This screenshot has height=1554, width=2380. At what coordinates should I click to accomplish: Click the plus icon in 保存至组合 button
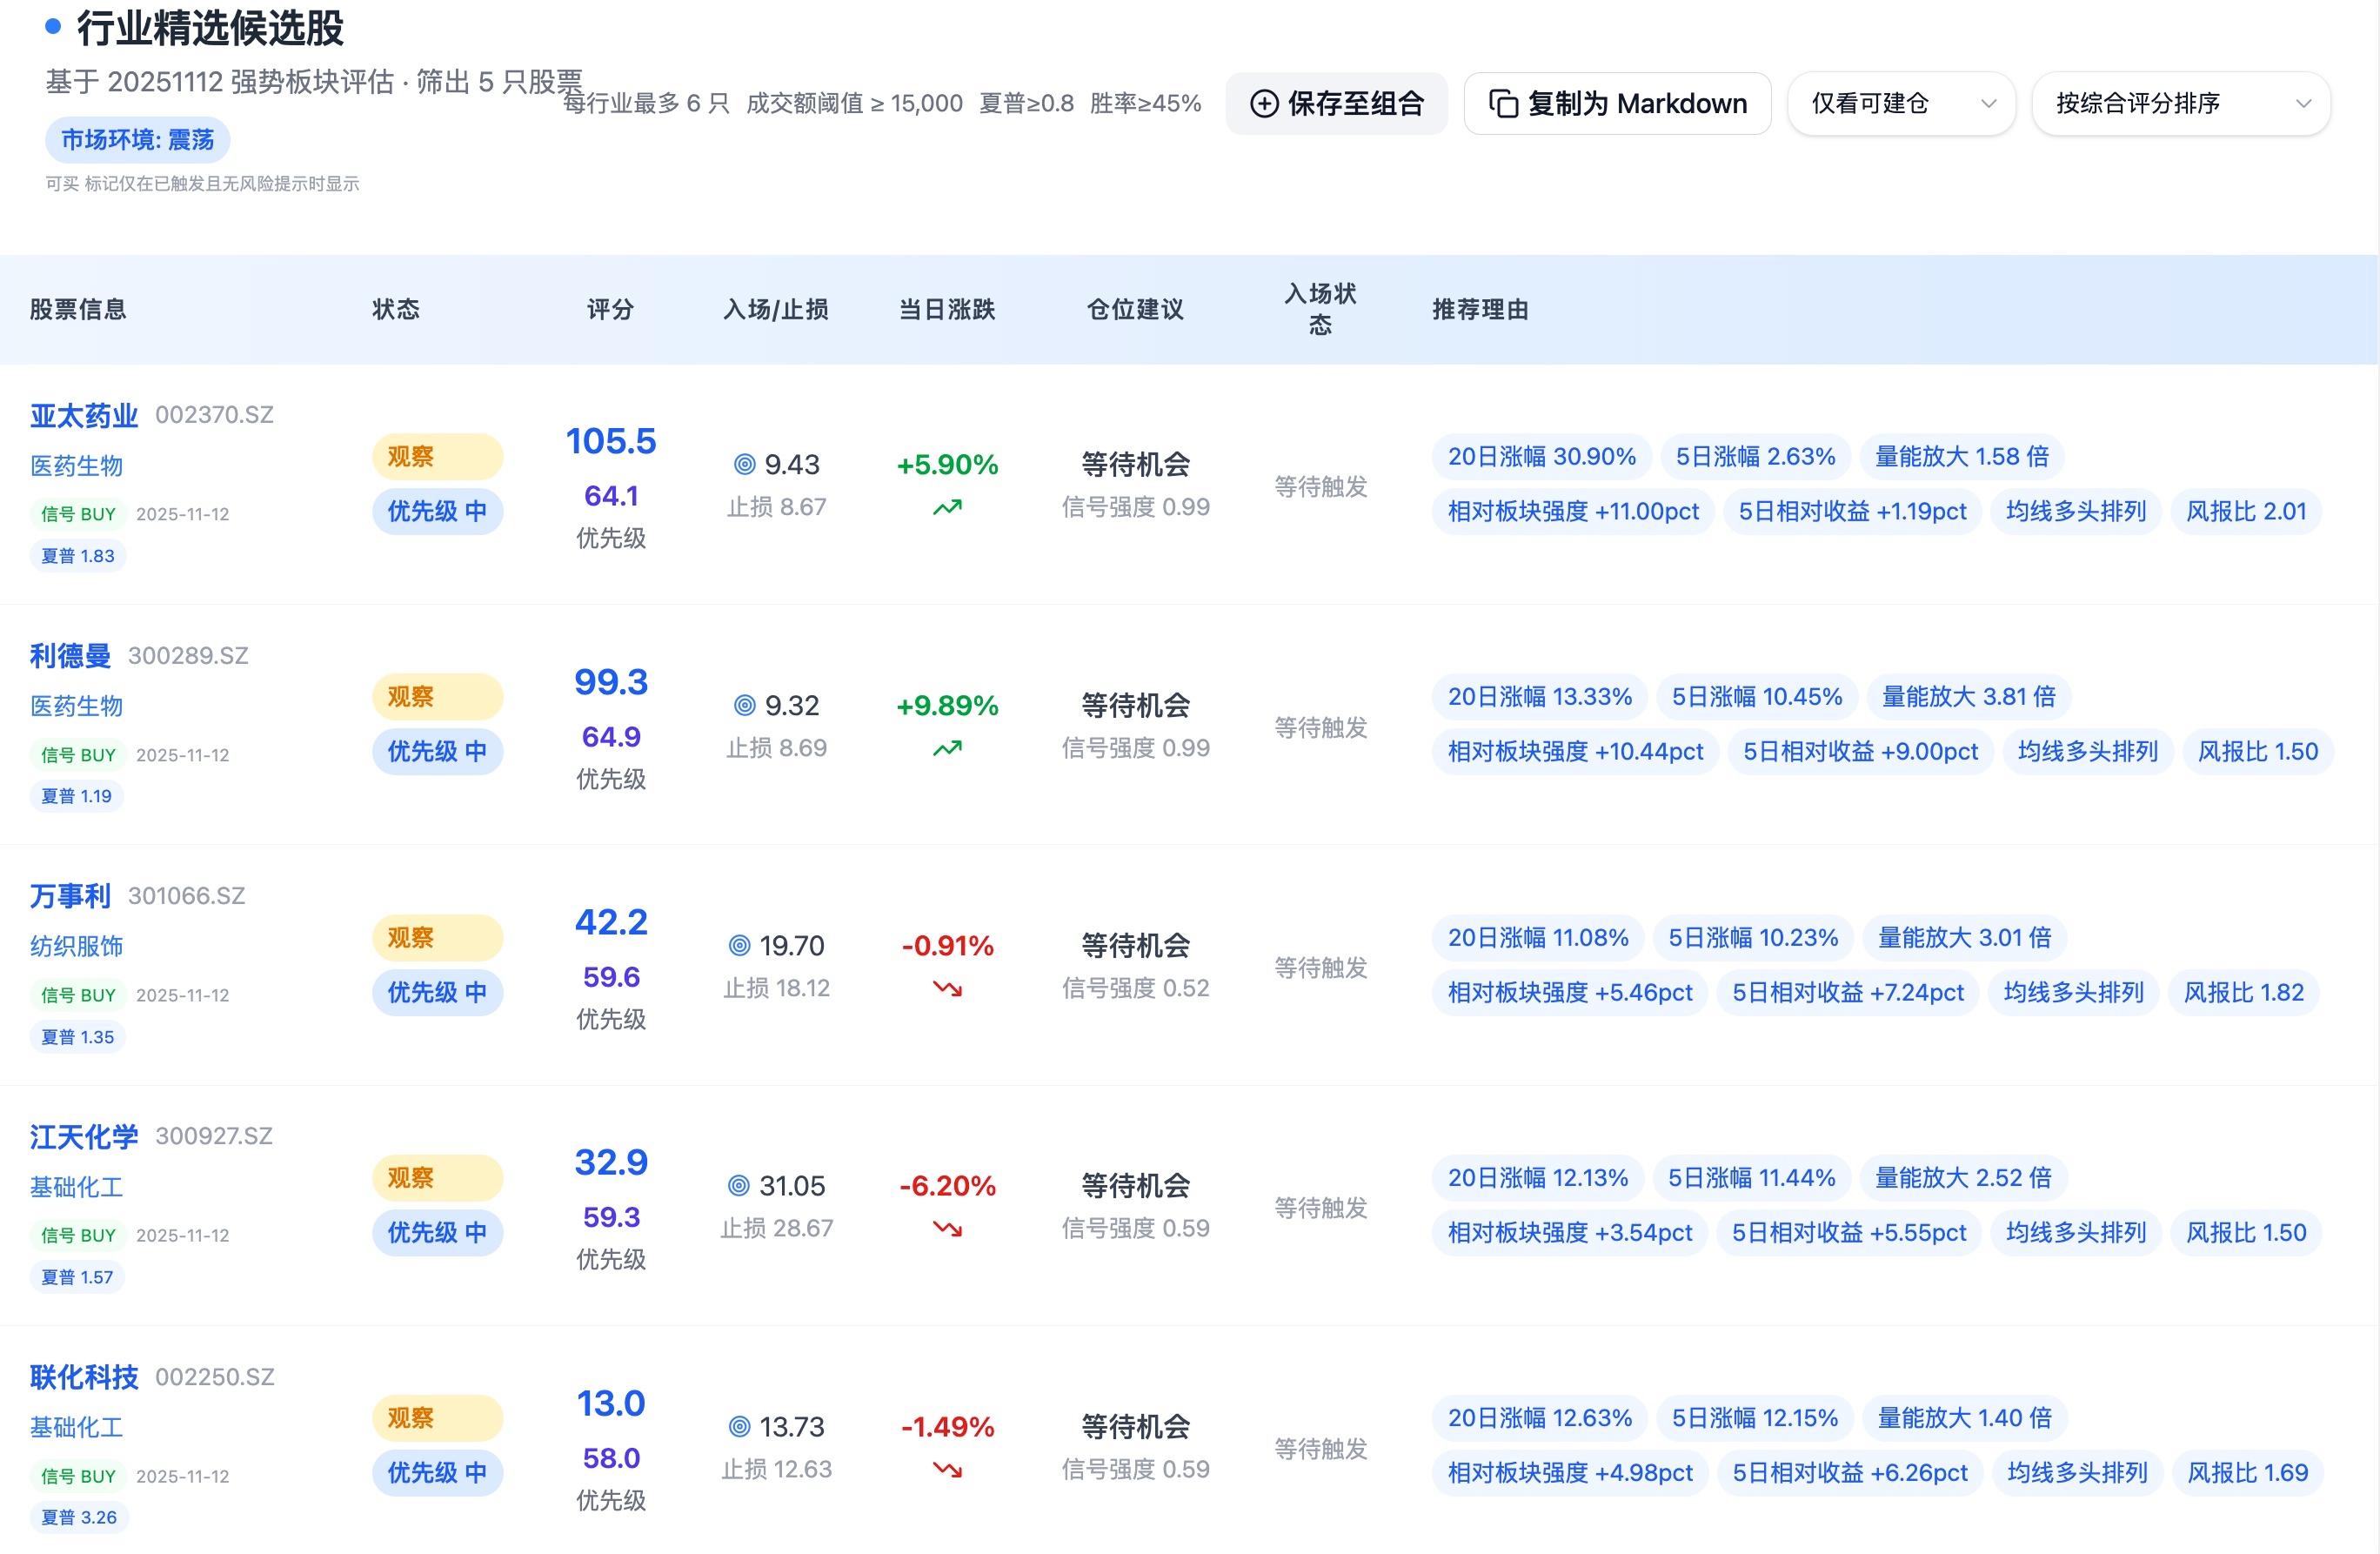[x=1264, y=104]
